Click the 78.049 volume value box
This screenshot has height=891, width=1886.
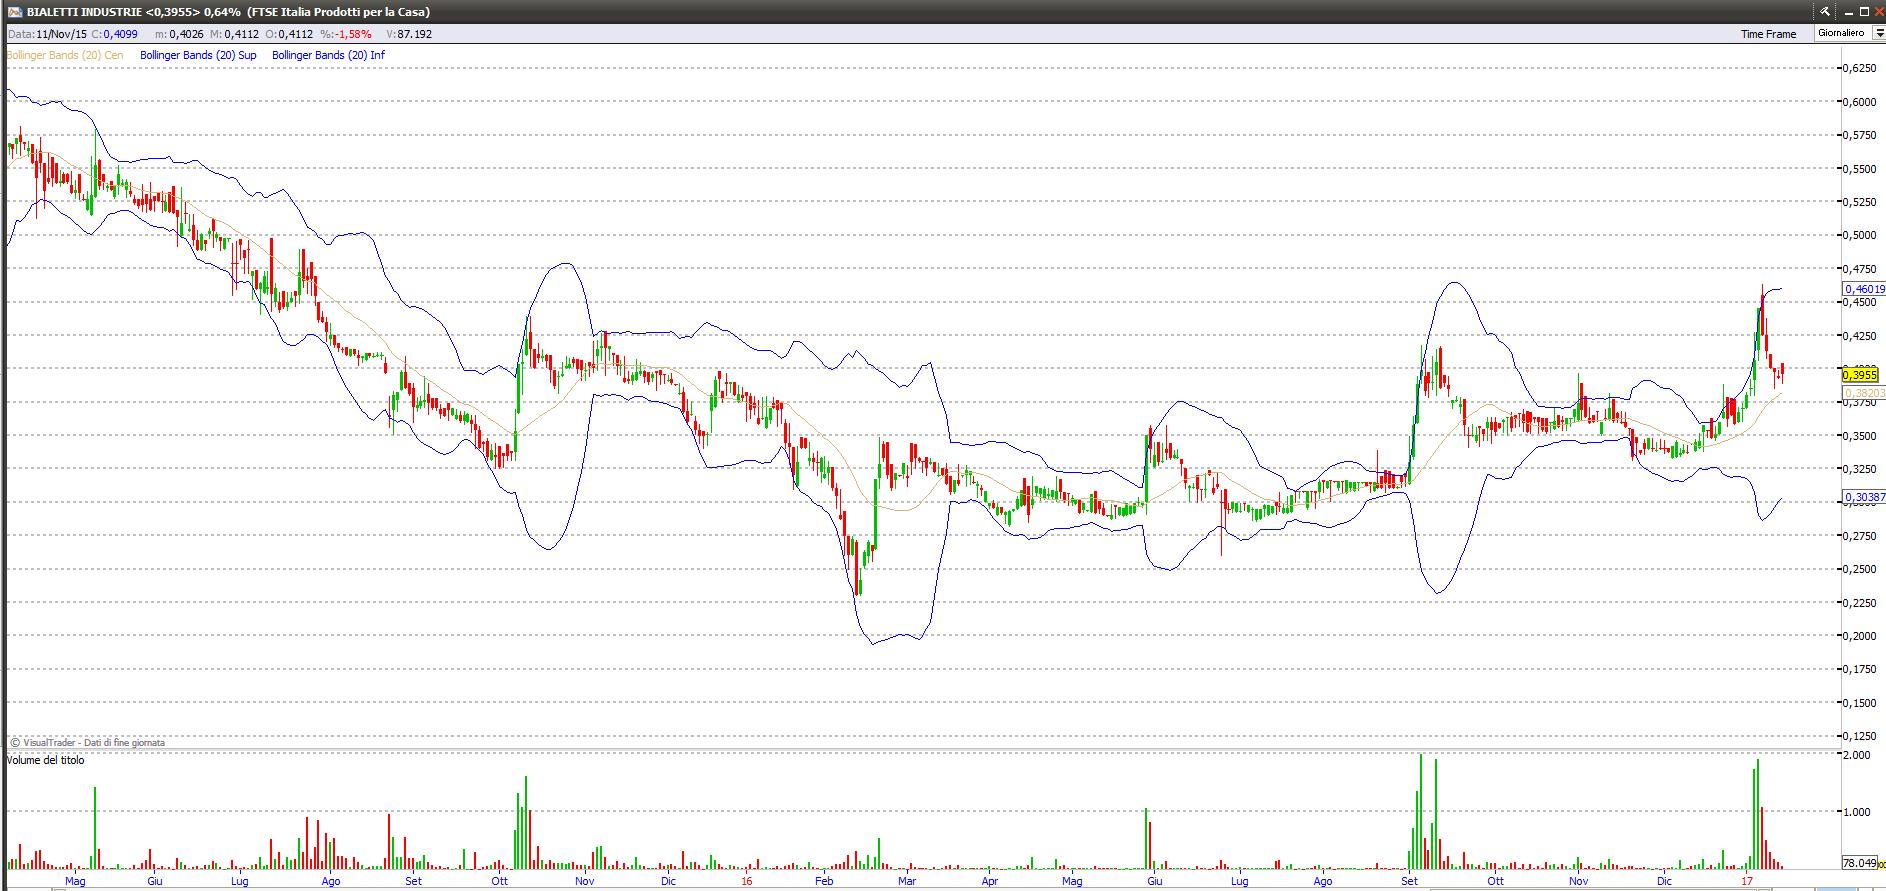(1859, 862)
